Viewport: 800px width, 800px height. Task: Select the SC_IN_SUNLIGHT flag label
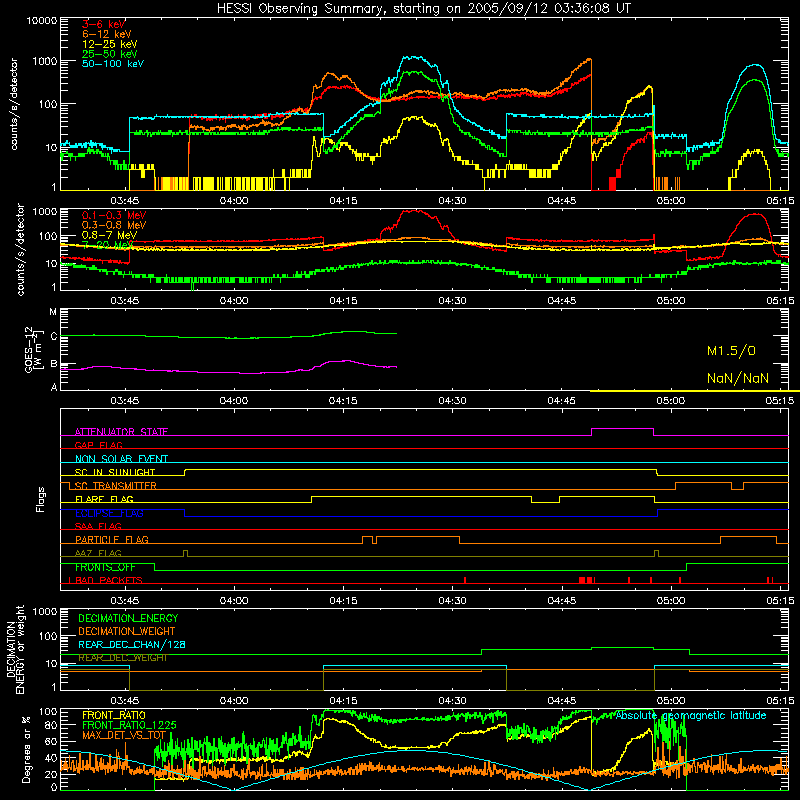click(115, 472)
